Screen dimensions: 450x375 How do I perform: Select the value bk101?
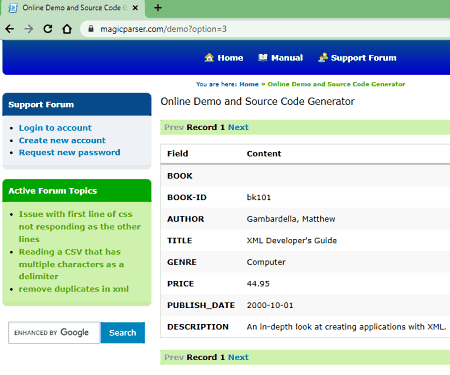(x=259, y=197)
